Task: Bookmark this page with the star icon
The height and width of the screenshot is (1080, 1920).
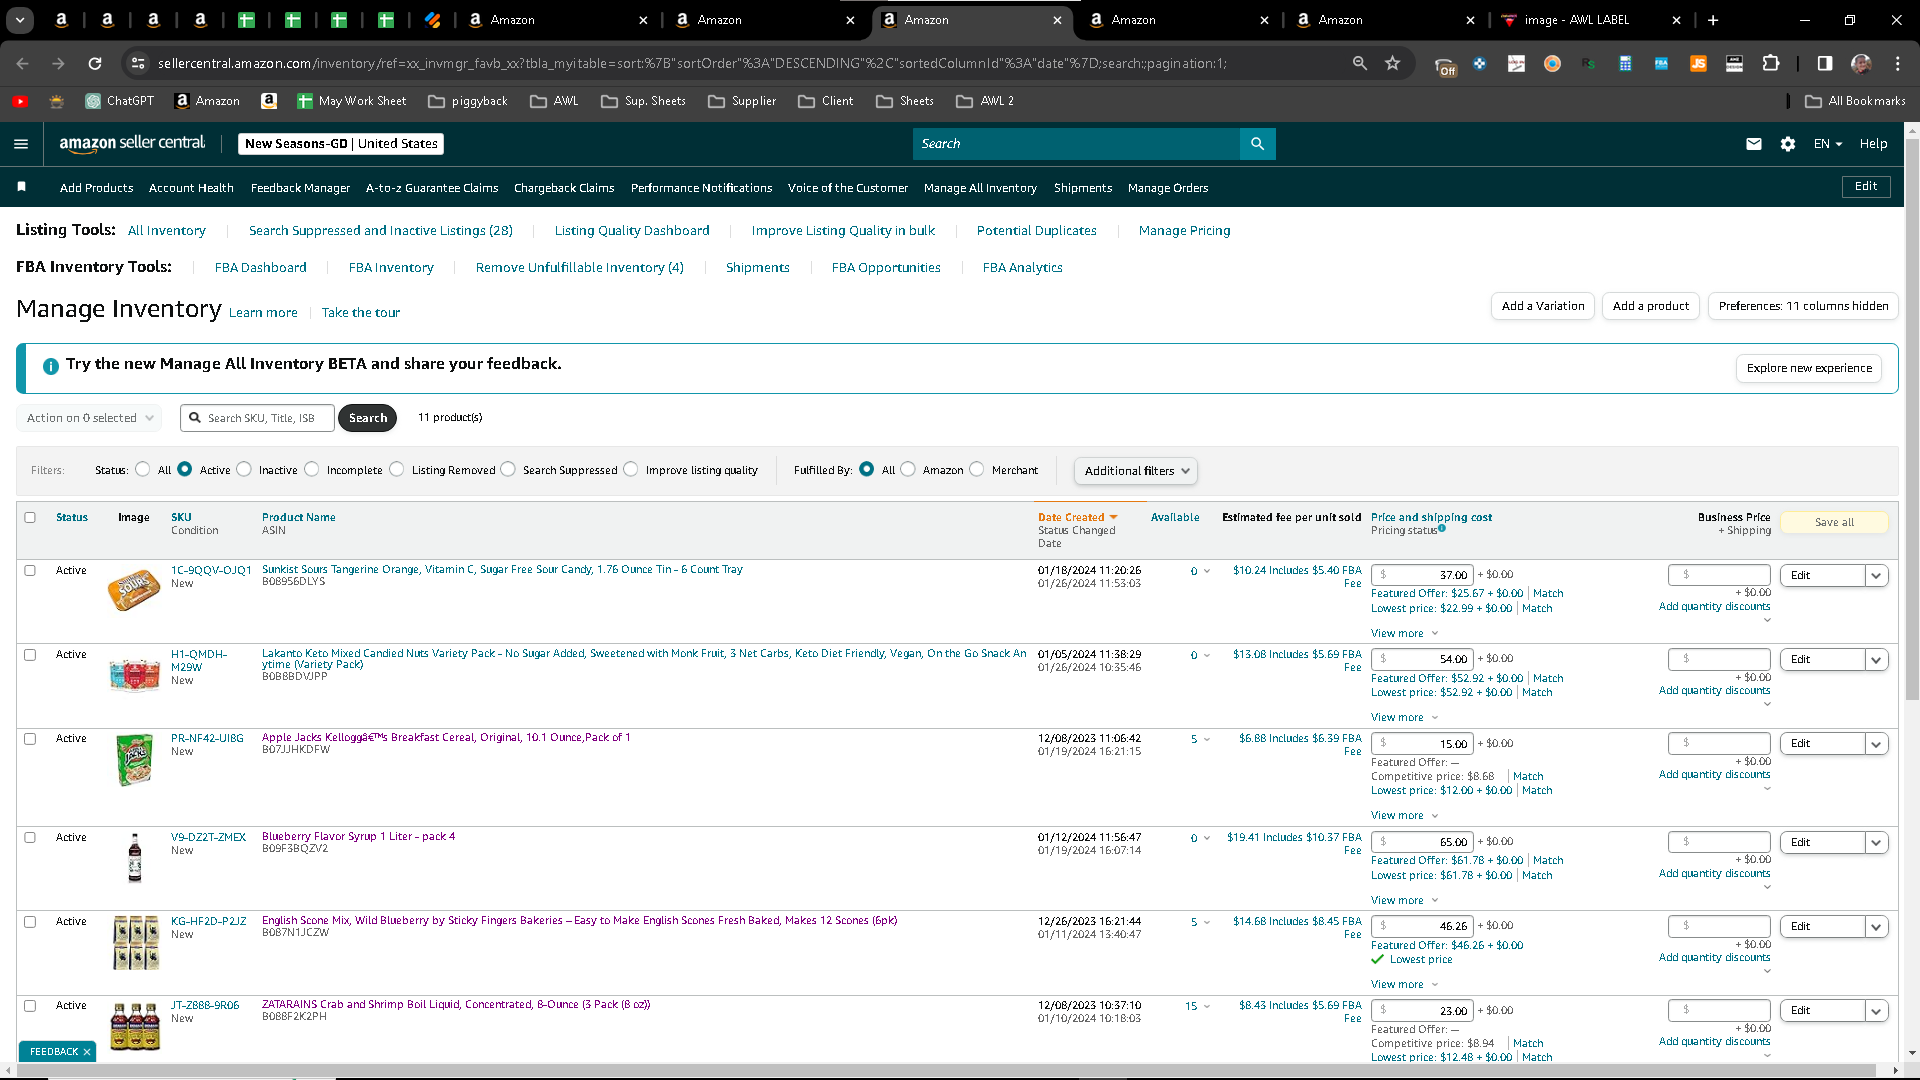Action: 1392,63
